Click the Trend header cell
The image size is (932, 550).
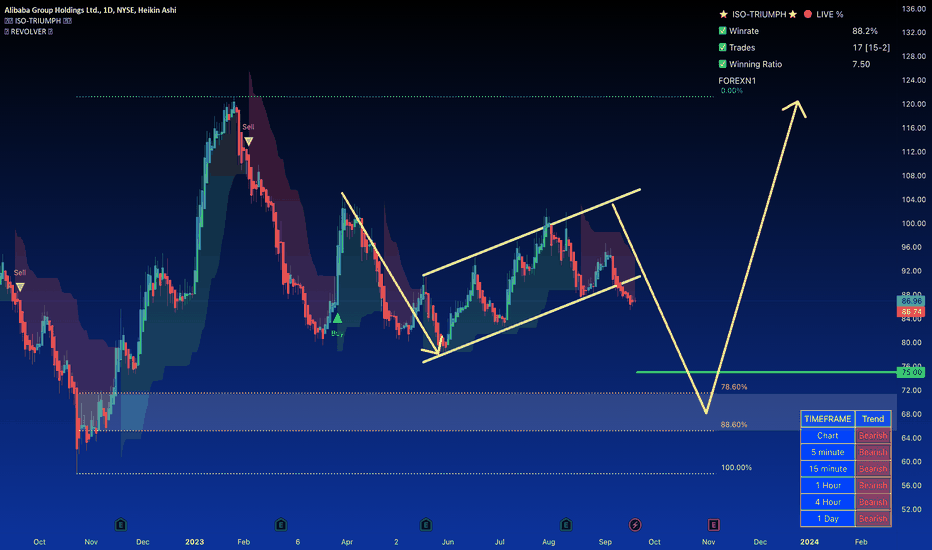[873, 419]
